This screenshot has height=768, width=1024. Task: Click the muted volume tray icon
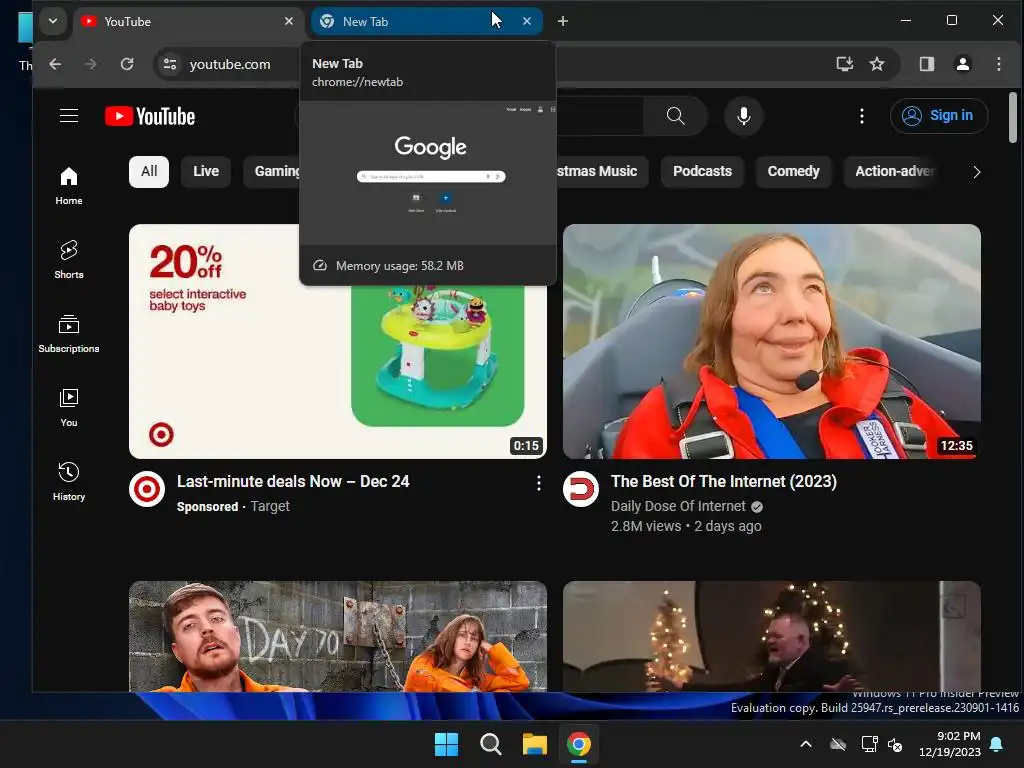(895, 744)
